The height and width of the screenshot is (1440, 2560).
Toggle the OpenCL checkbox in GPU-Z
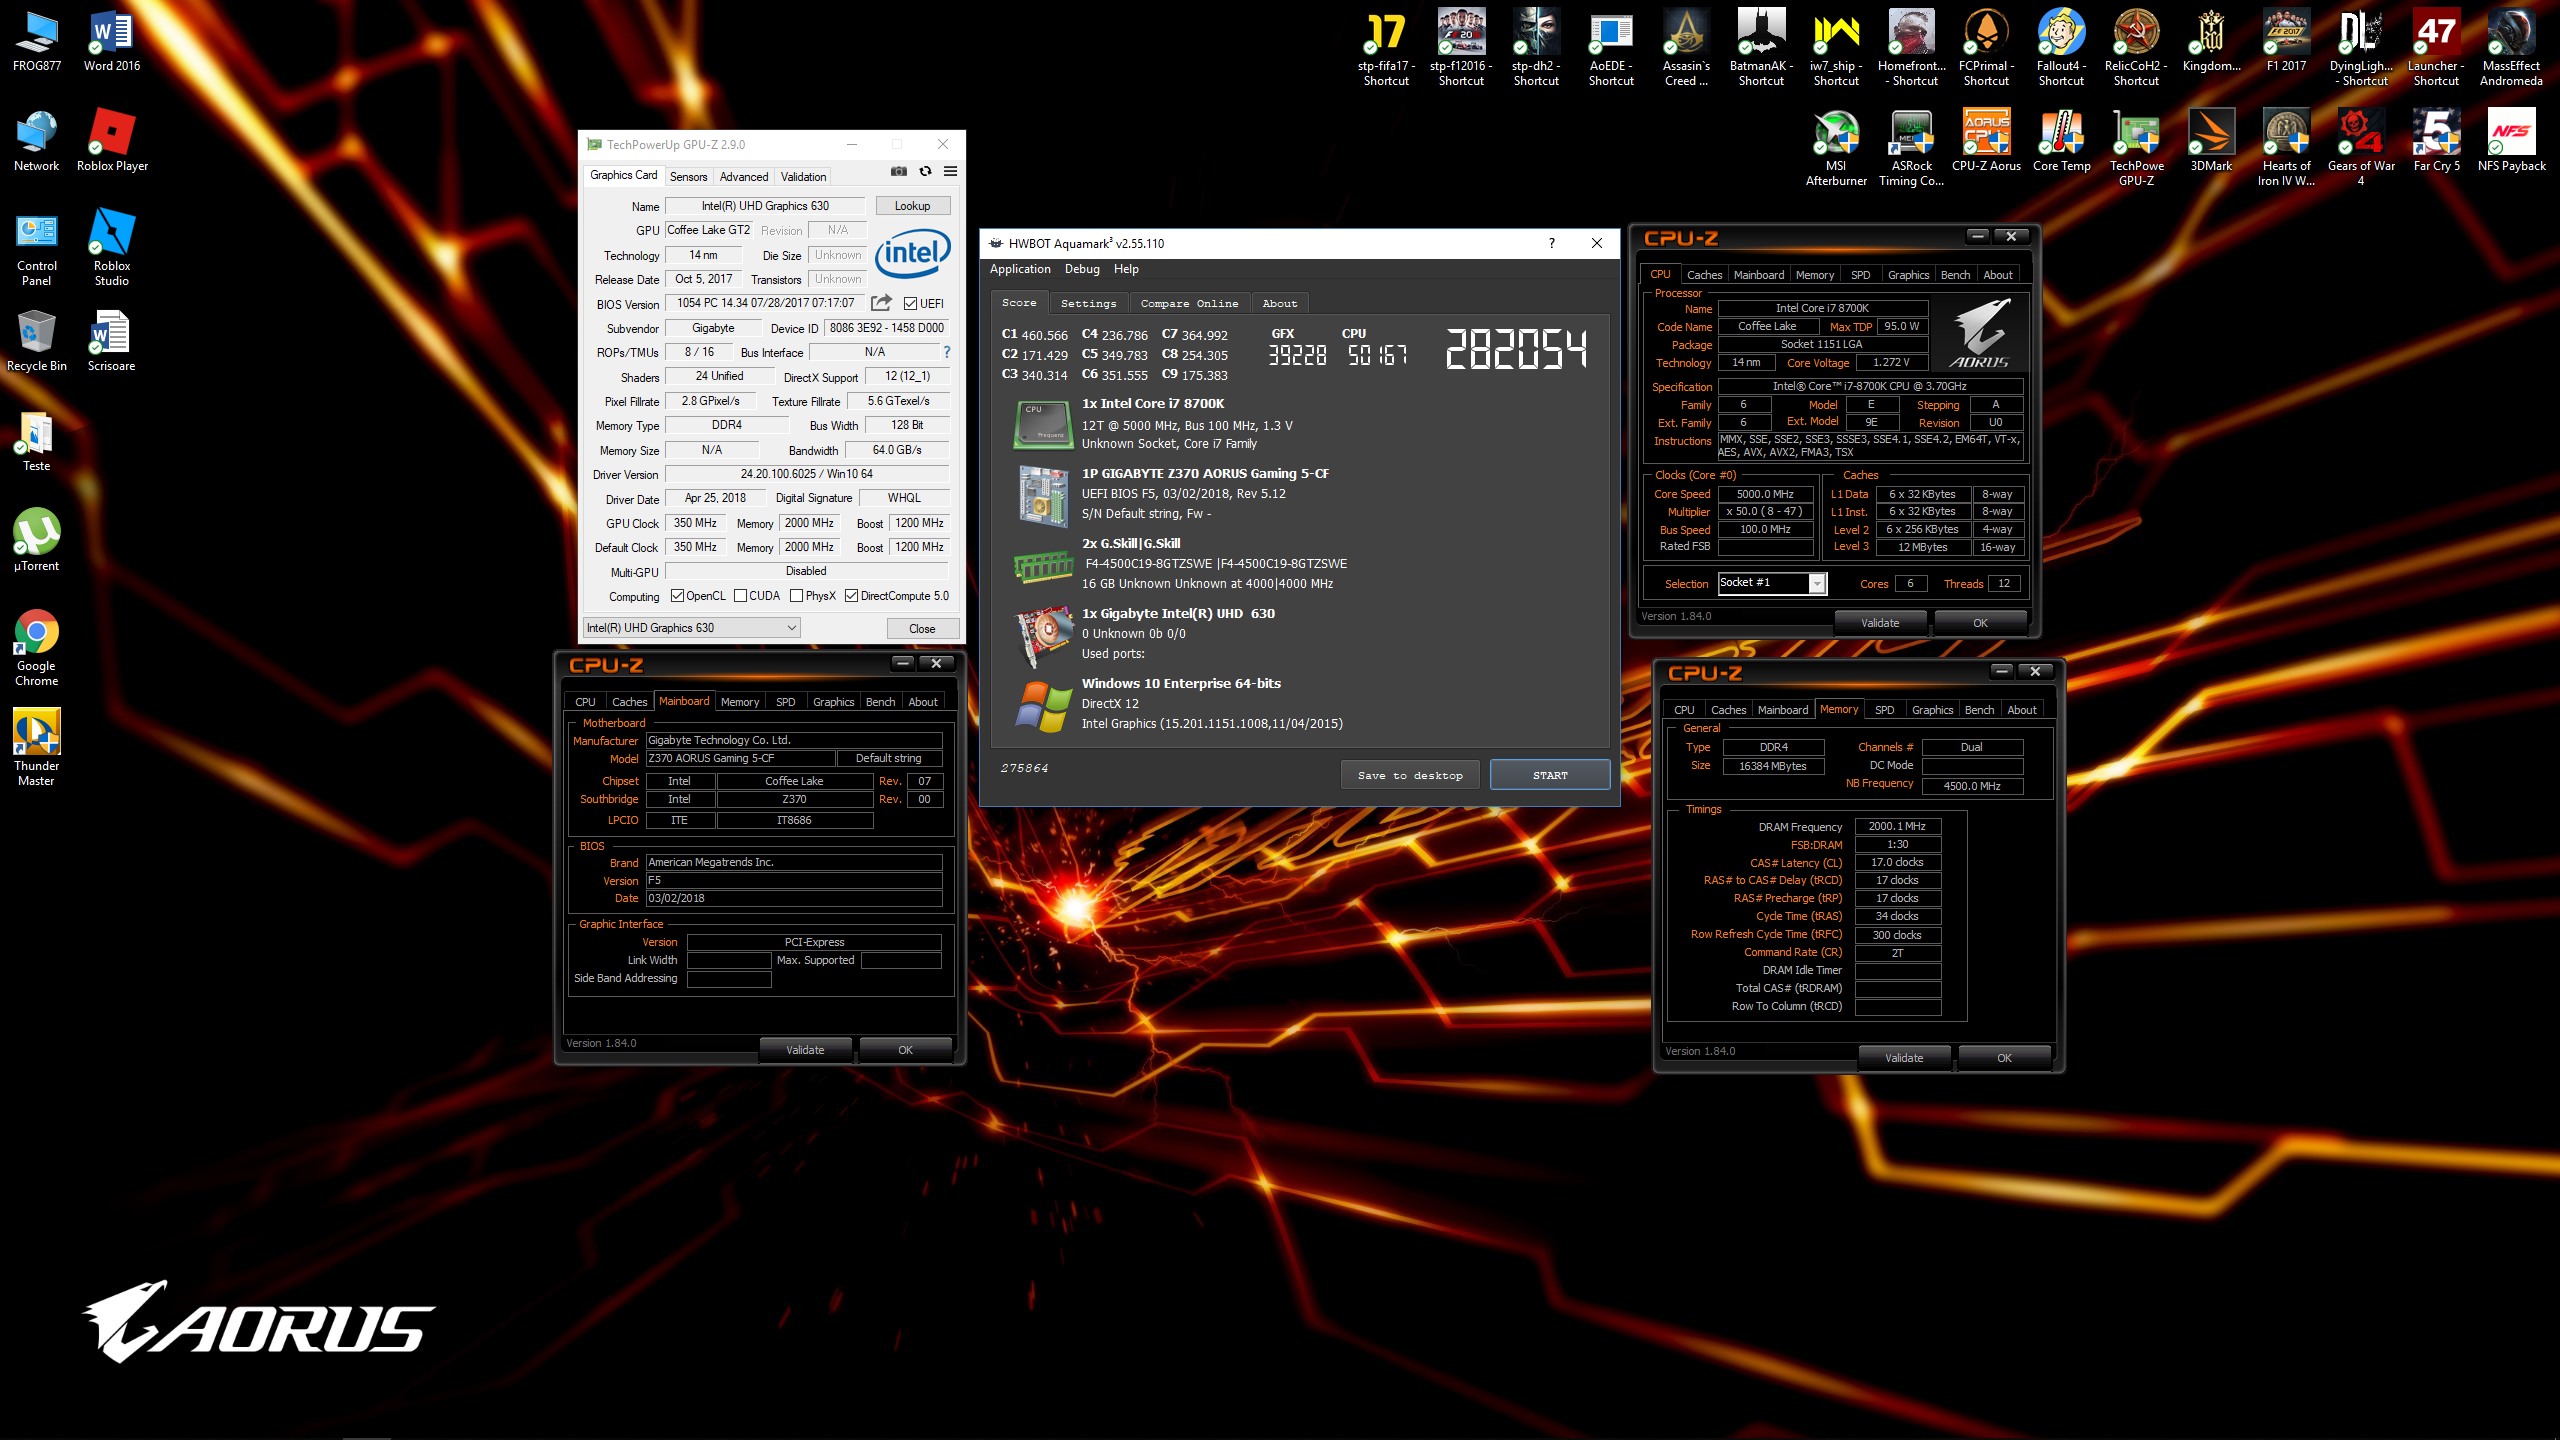[677, 596]
